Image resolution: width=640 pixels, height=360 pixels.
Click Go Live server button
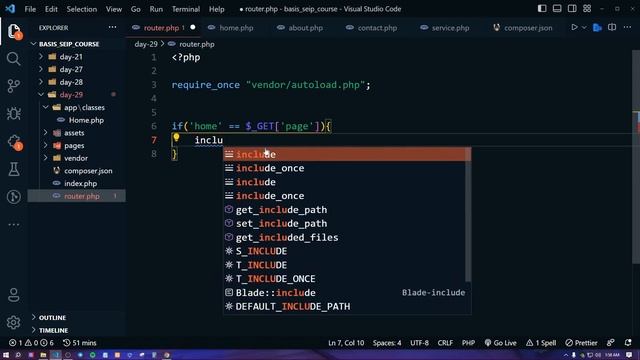point(500,343)
